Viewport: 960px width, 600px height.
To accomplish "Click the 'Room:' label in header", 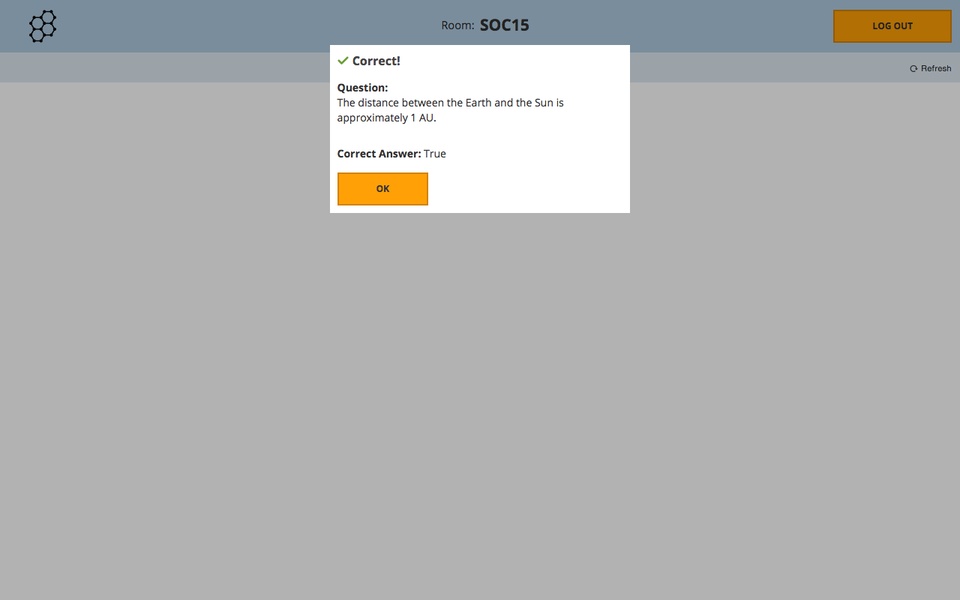I will click(x=457, y=26).
